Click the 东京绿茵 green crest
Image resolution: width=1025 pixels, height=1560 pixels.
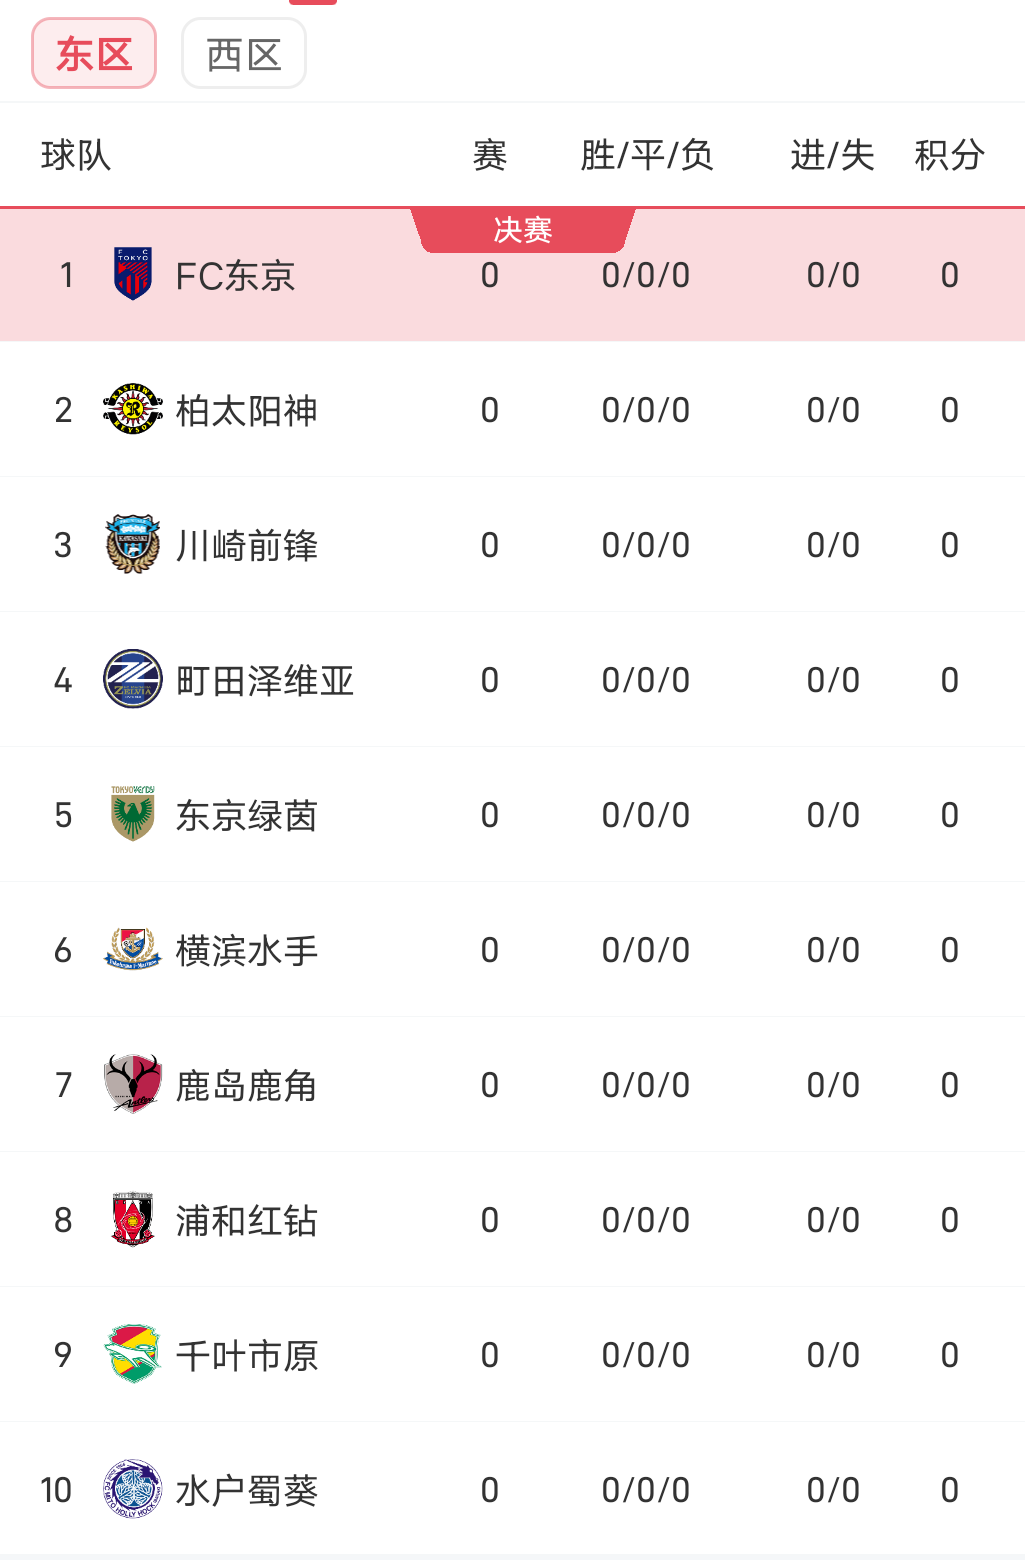tap(133, 814)
